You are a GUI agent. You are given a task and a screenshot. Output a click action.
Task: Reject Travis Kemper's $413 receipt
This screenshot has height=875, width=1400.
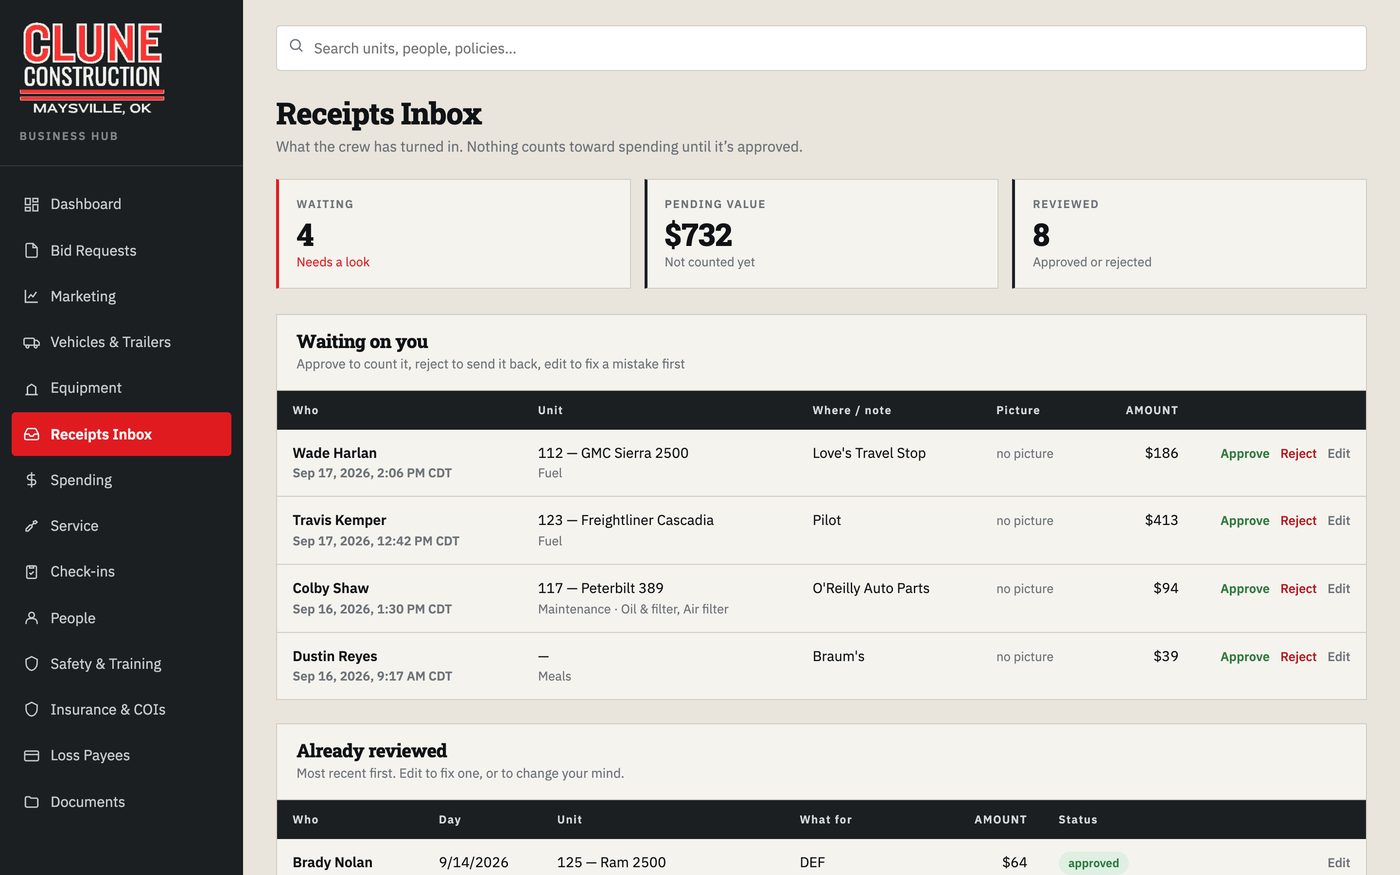(1298, 521)
